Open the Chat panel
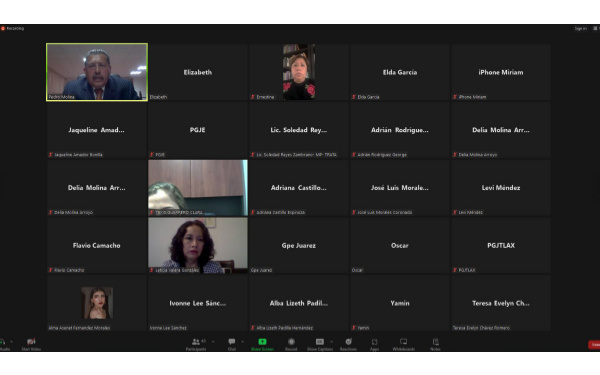This screenshot has height=375, width=600. [x=232, y=344]
